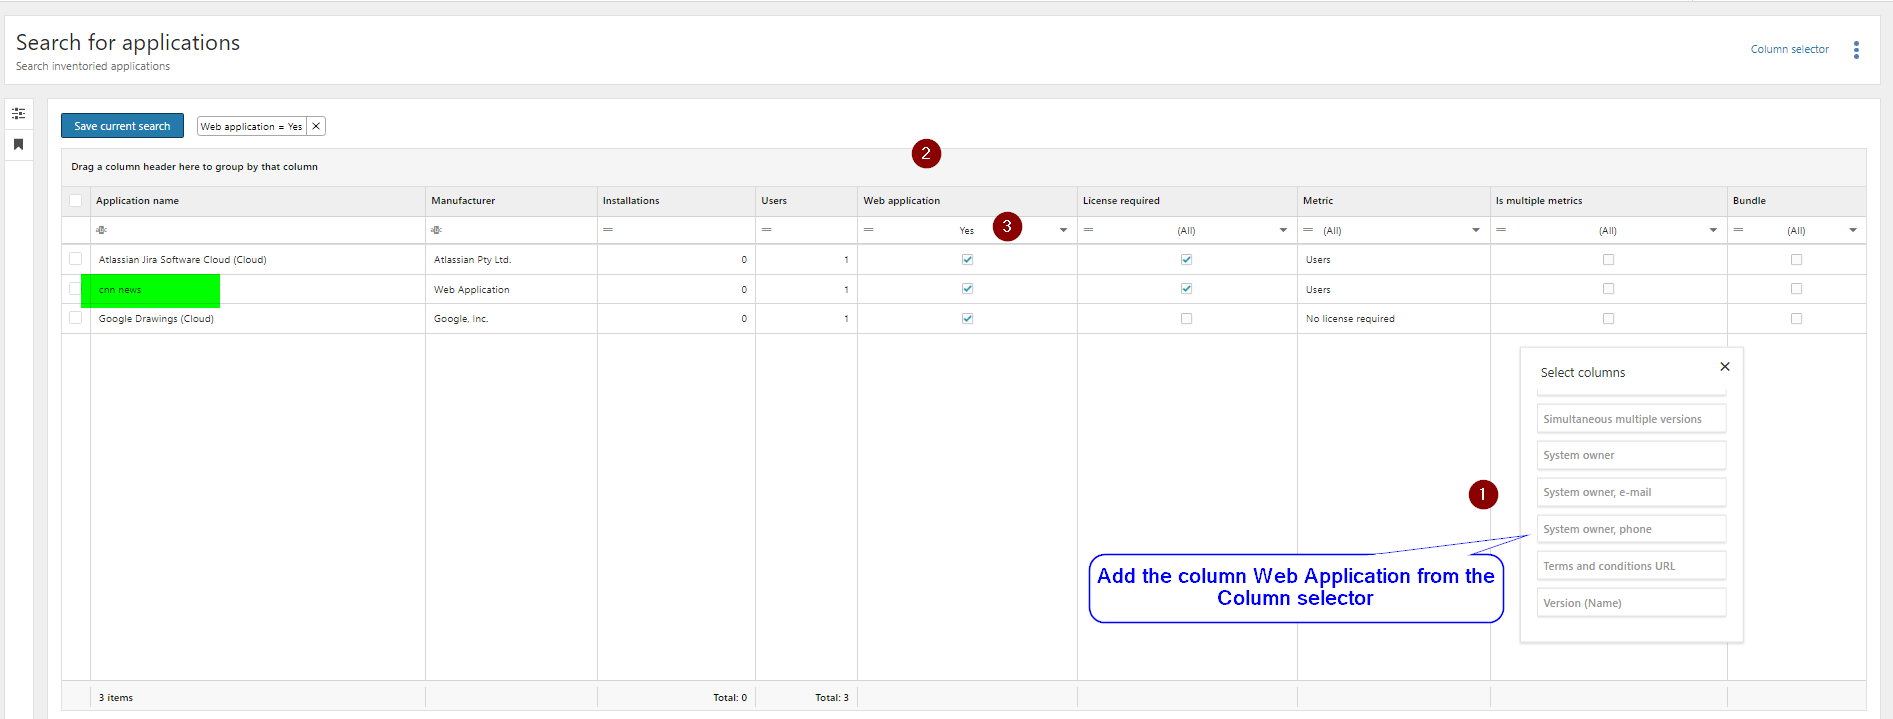Pick System owner, e-mail column
Image resolution: width=1893 pixels, height=719 pixels.
[1631, 492]
